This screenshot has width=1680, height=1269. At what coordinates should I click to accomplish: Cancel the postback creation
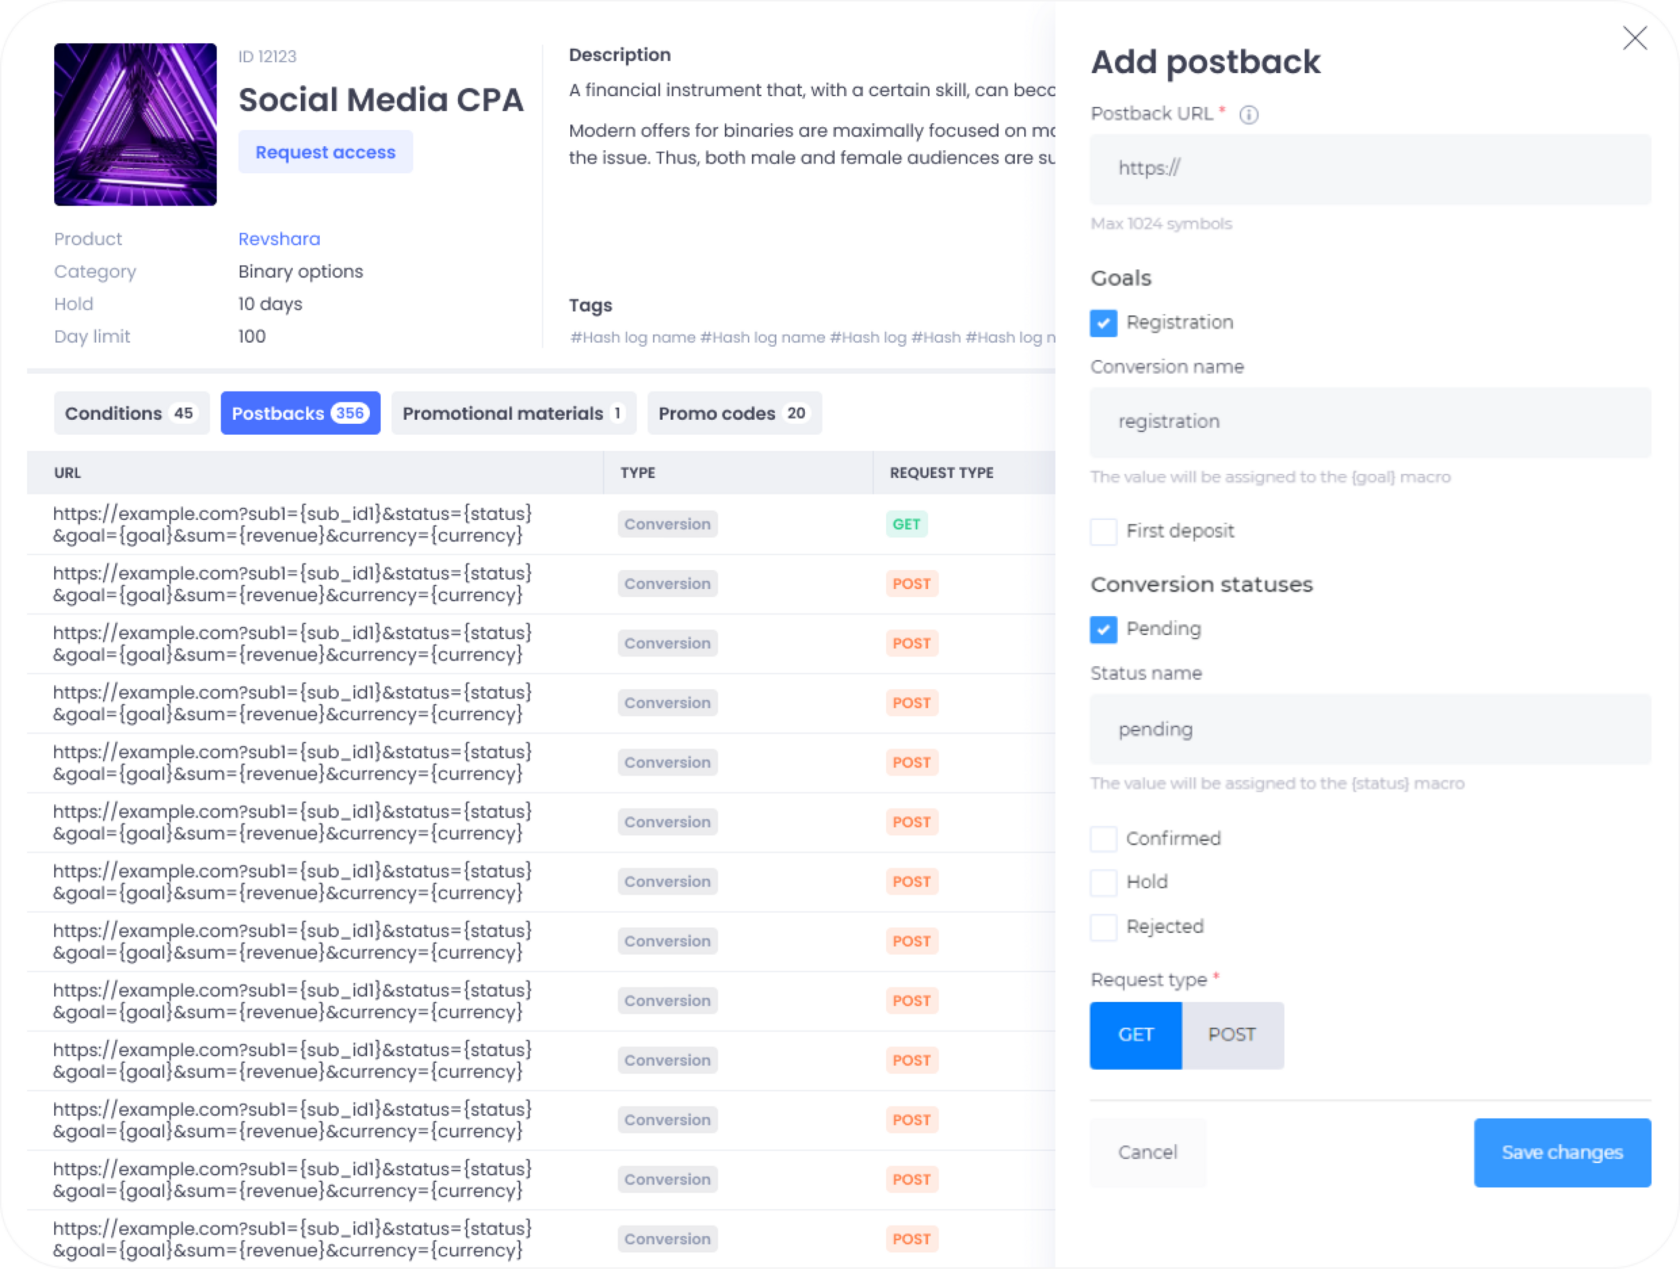pyautogui.click(x=1147, y=1152)
